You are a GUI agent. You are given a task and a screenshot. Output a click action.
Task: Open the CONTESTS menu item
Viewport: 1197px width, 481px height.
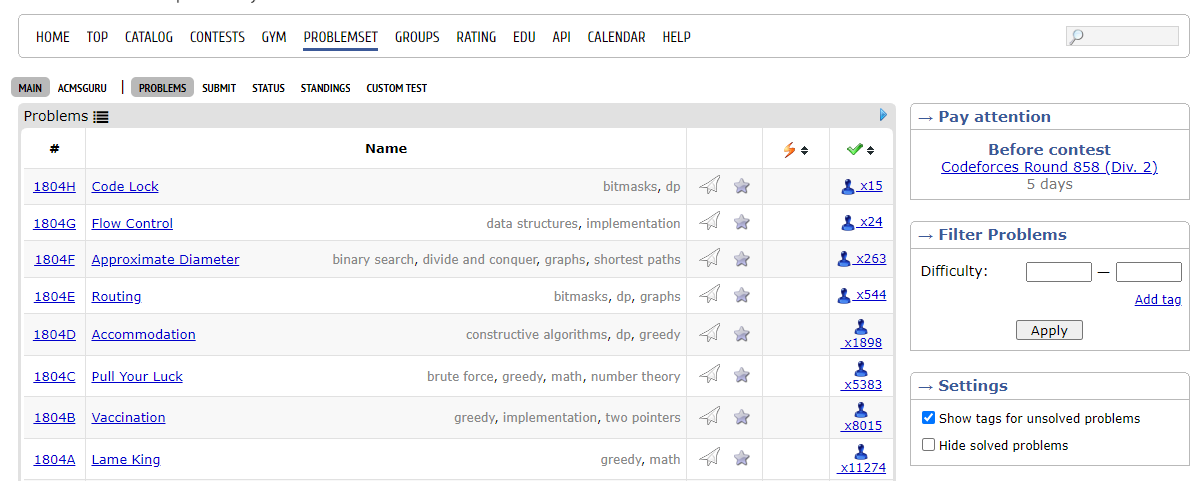(x=217, y=37)
